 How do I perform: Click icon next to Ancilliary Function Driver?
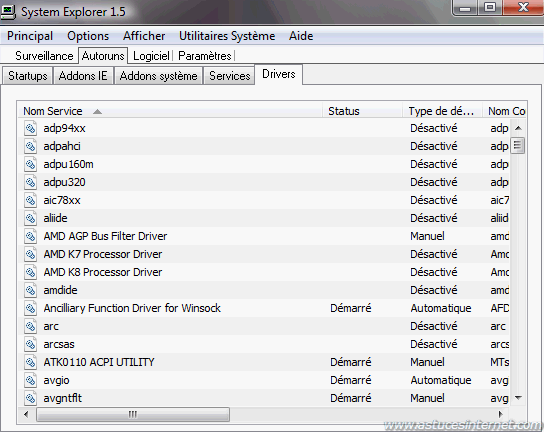pyautogui.click(x=31, y=308)
